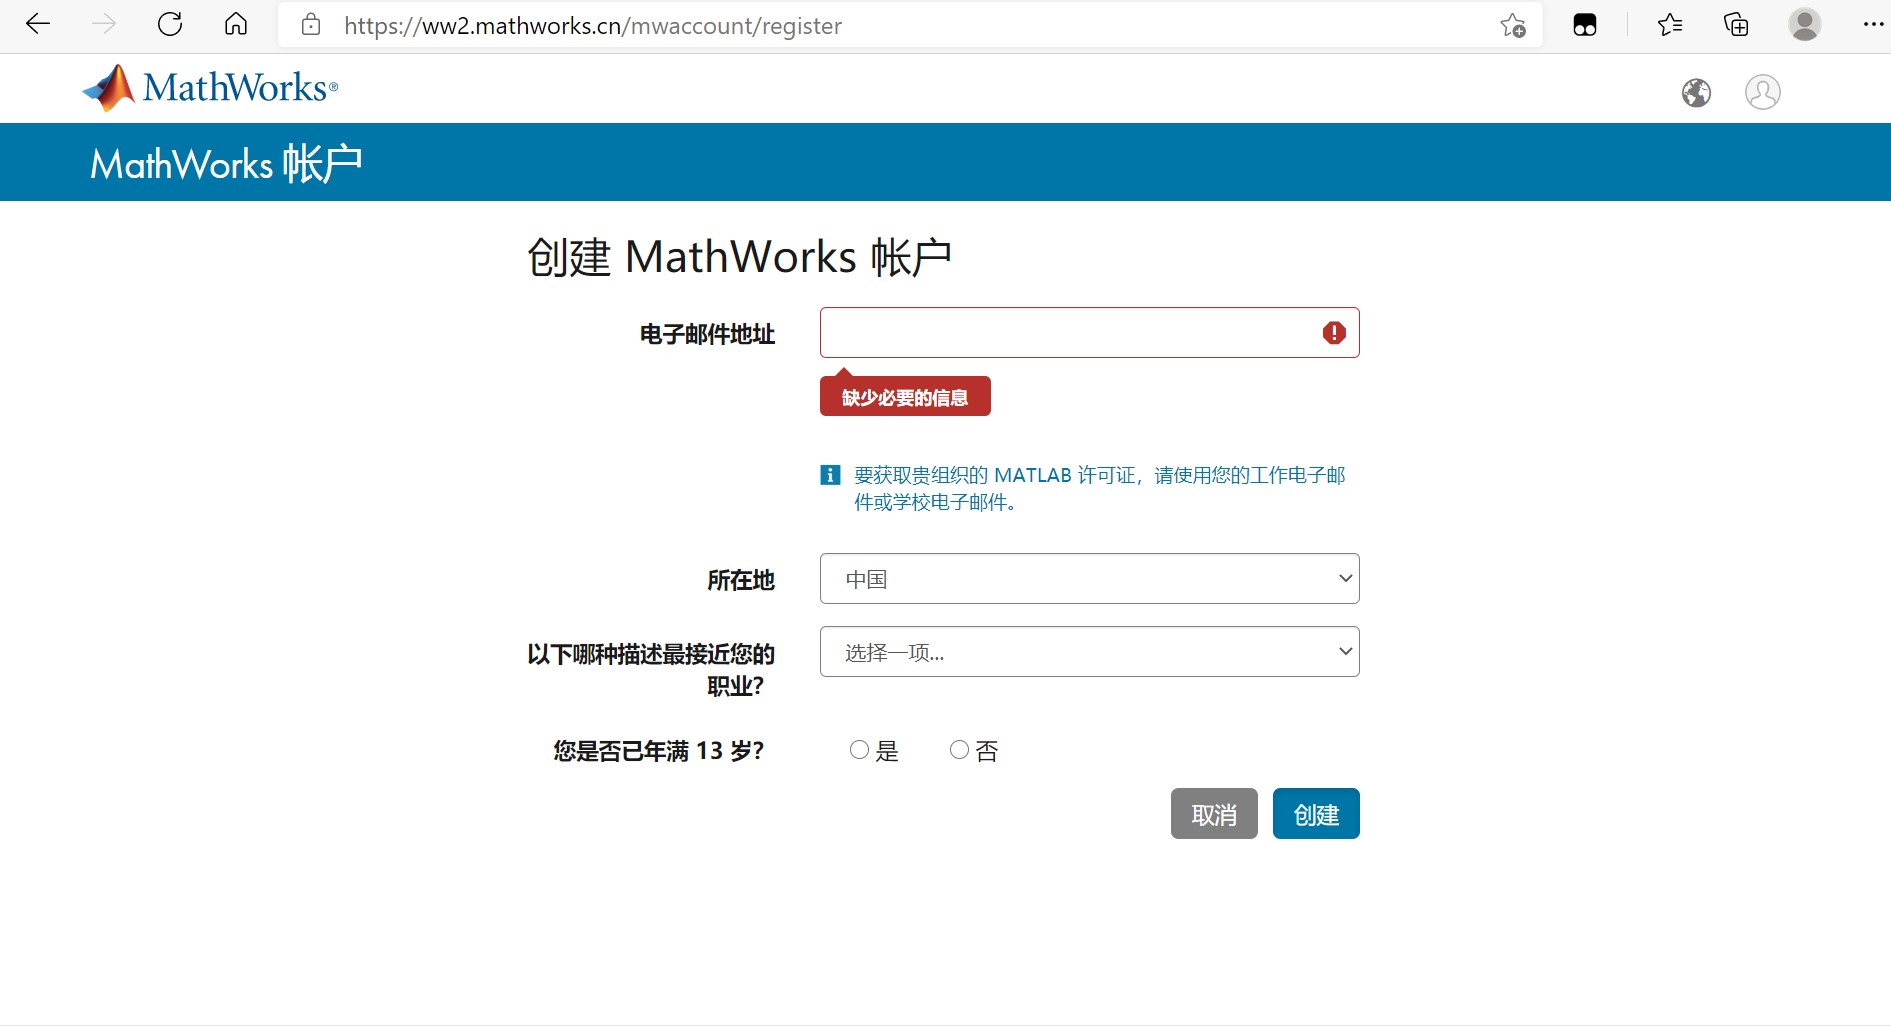Open the Favorites list icon
Screen dimensions: 1891x1026
click(1670, 25)
